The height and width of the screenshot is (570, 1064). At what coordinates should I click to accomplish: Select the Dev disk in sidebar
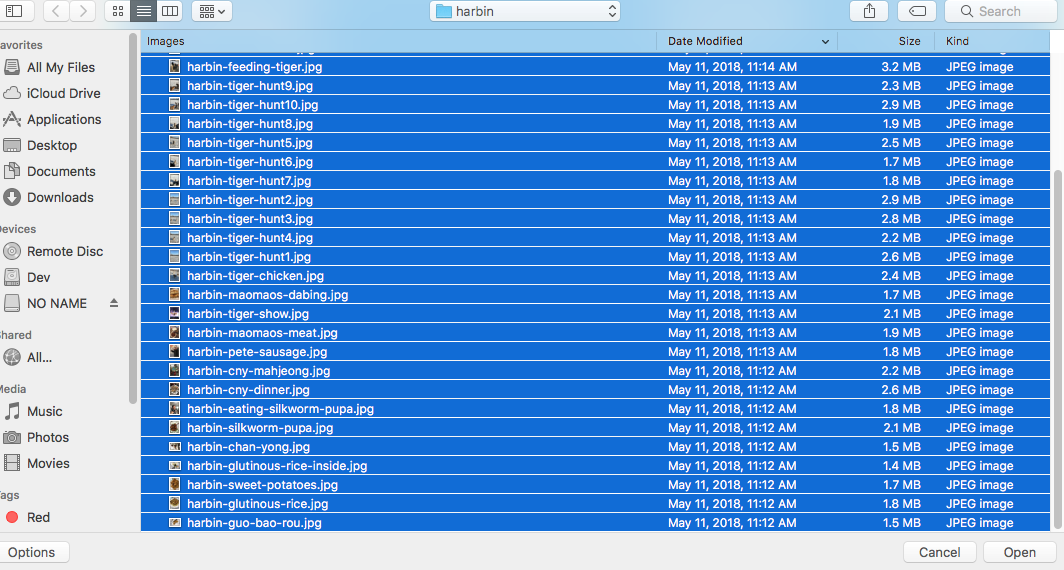point(38,277)
